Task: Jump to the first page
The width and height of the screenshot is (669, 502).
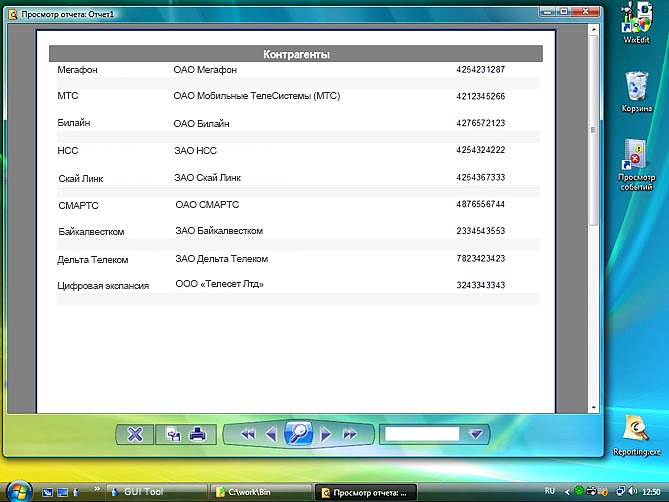Action: click(248, 435)
